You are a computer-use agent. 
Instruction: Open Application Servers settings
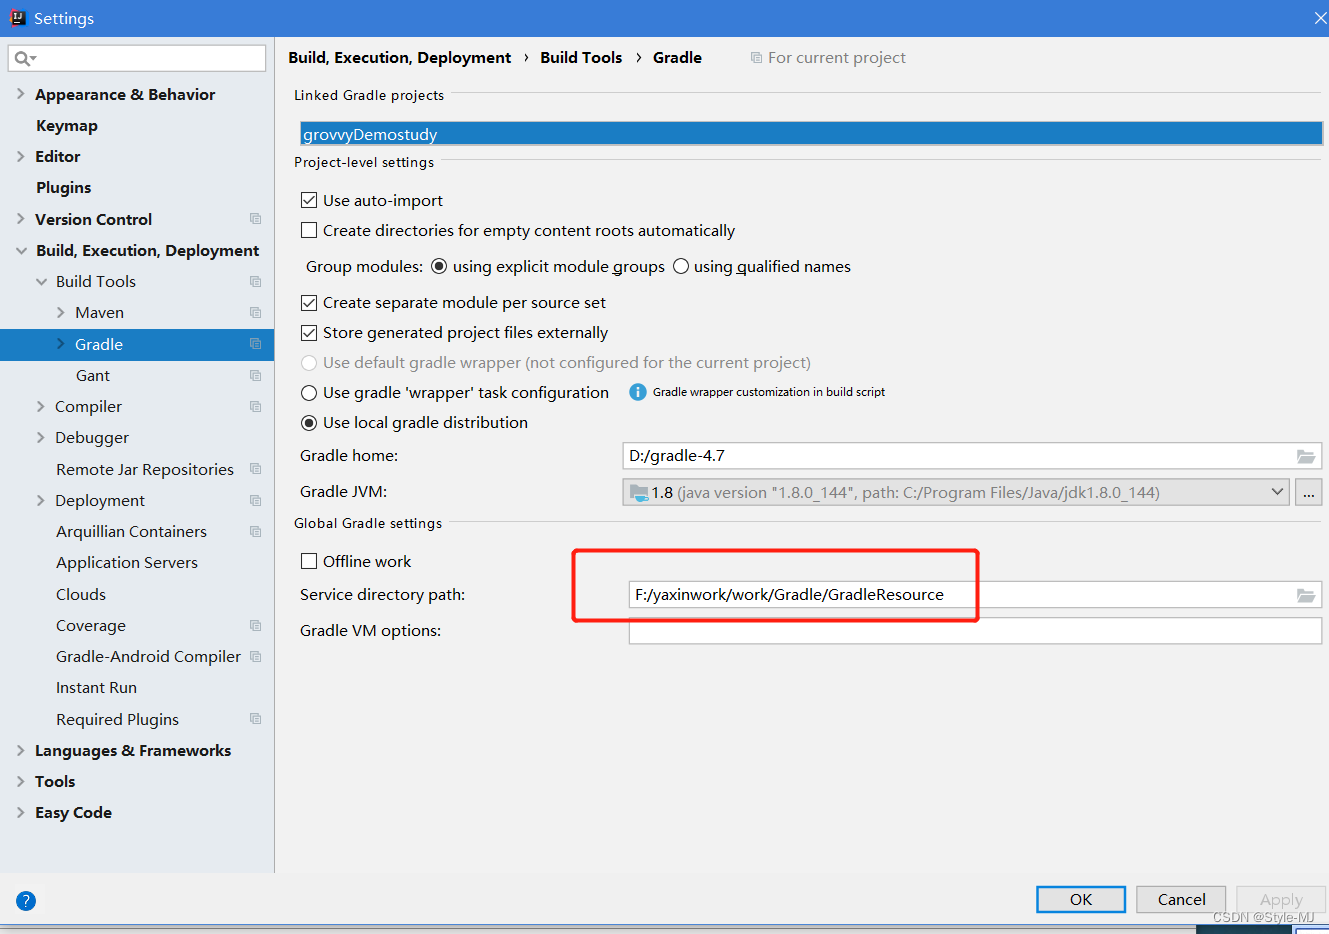(x=127, y=562)
